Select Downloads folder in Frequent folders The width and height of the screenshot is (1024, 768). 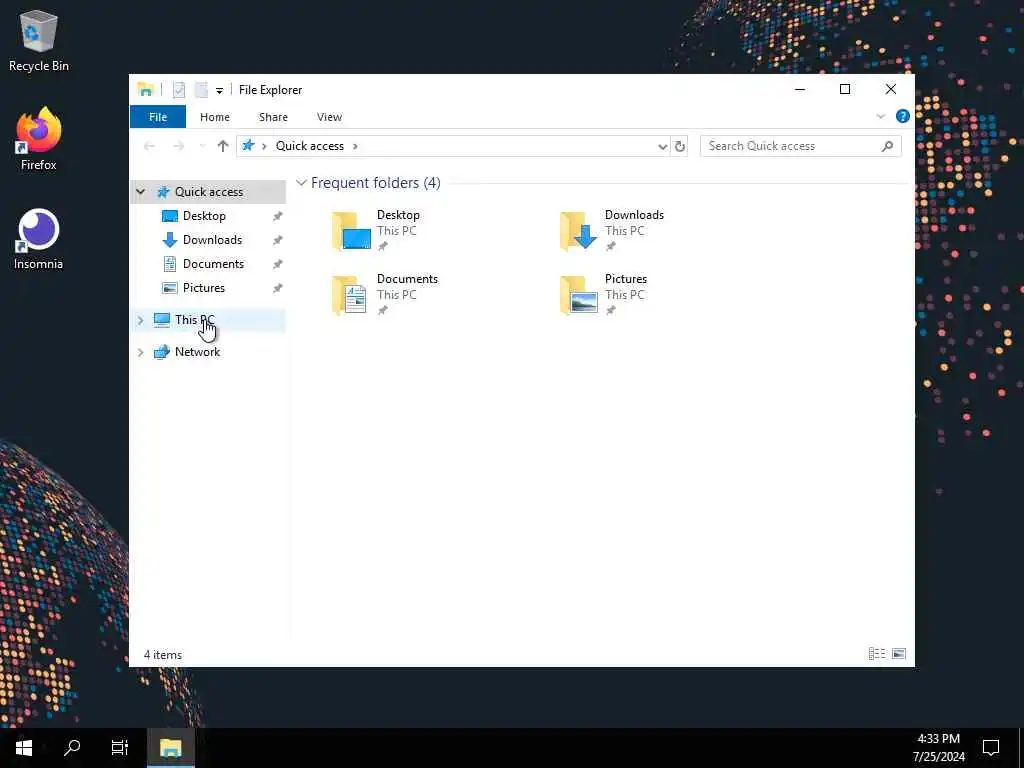pos(613,231)
